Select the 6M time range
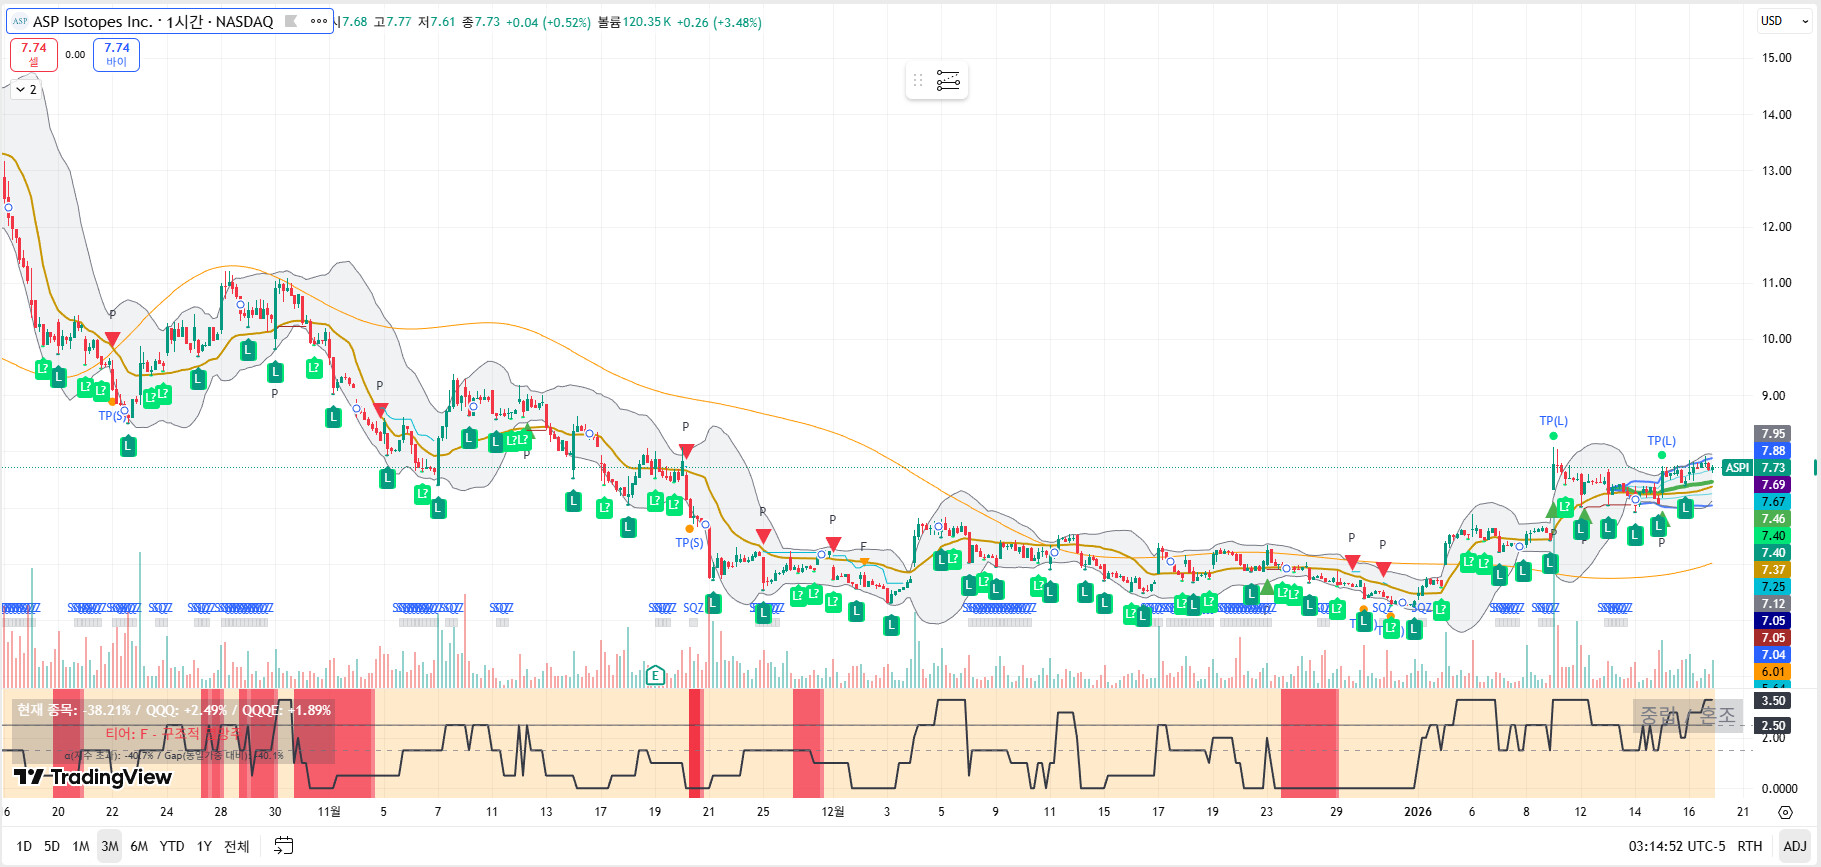 point(139,846)
